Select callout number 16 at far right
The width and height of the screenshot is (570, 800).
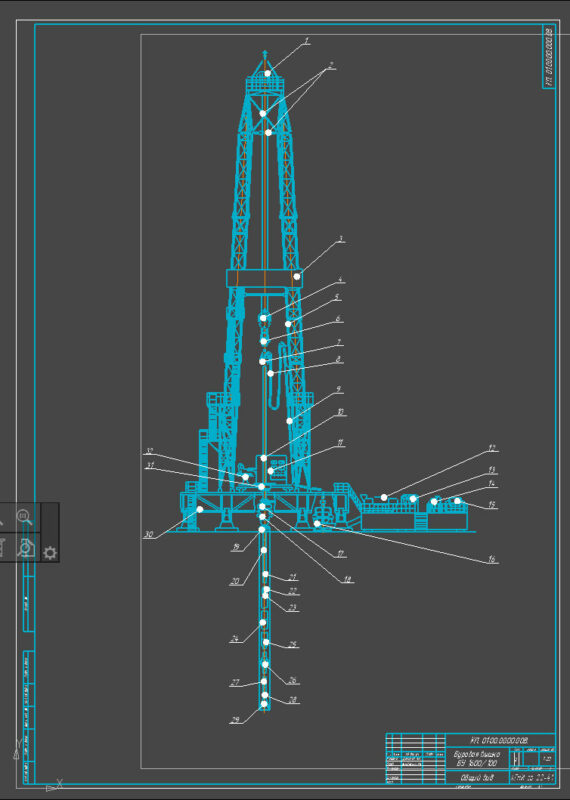coord(491,559)
